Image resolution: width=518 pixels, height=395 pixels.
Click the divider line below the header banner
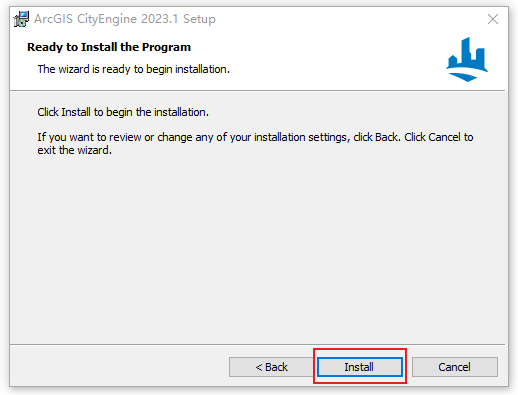pos(257,90)
